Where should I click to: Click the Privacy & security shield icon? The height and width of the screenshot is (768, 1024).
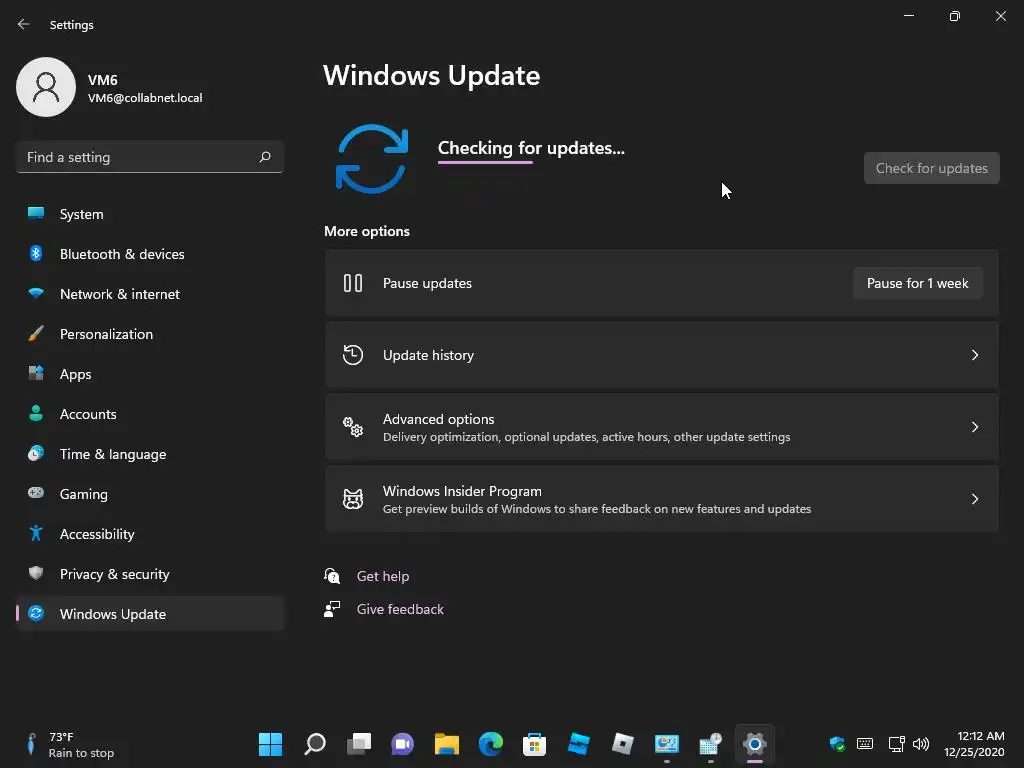click(36, 573)
